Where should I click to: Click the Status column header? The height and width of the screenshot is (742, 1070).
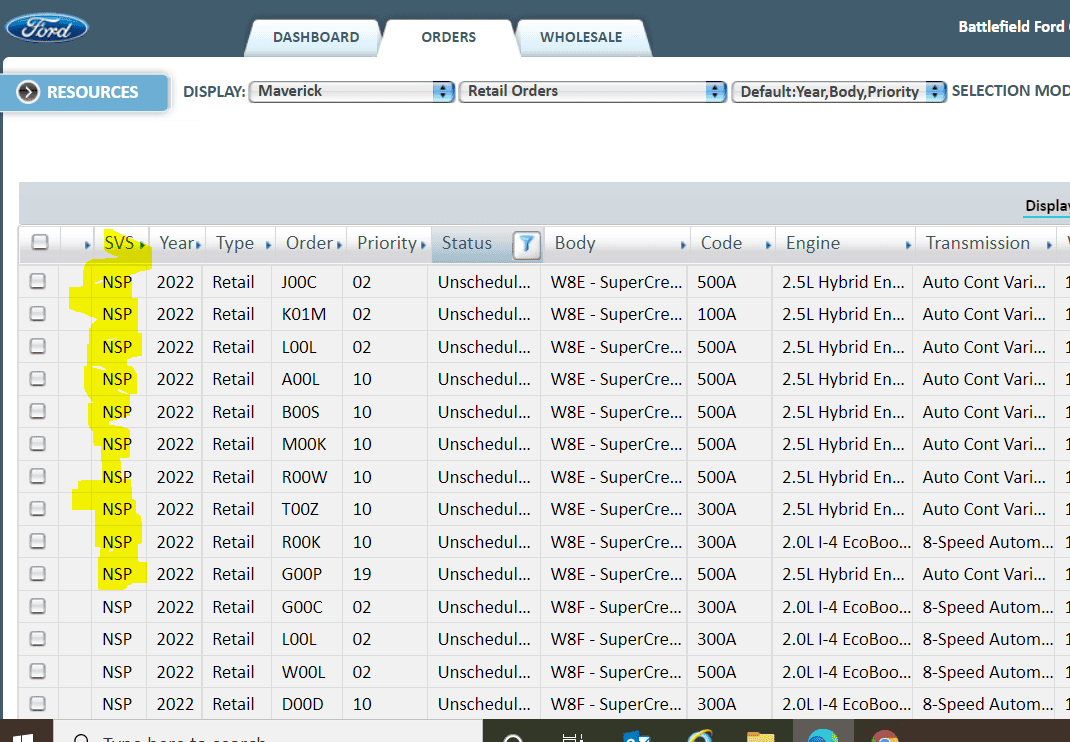click(467, 244)
